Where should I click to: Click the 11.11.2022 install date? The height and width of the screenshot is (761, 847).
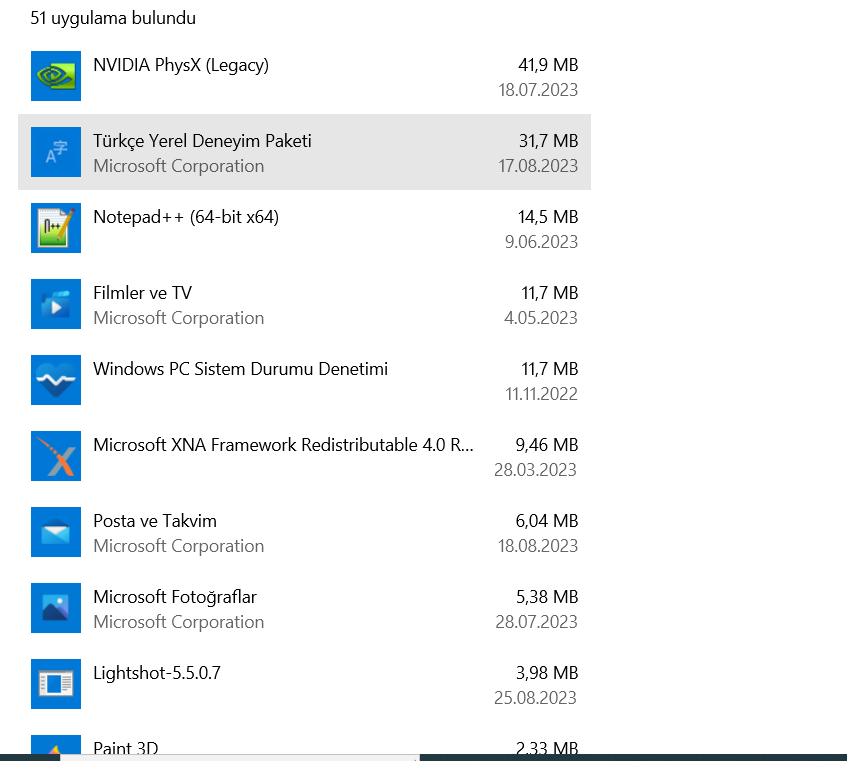(541, 394)
